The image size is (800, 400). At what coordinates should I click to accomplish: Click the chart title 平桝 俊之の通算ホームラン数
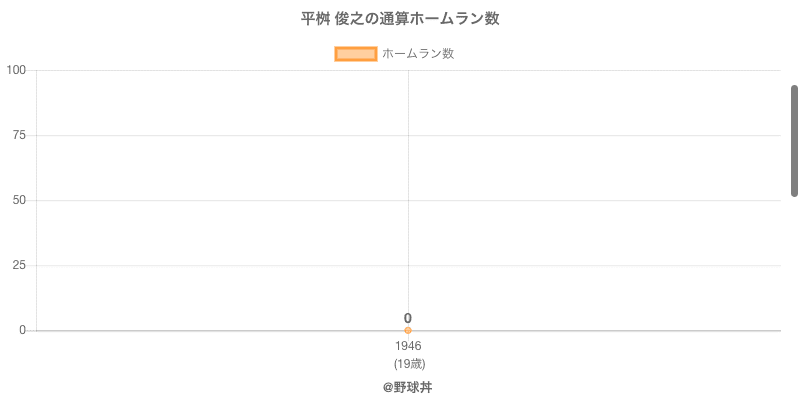coord(400,19)
